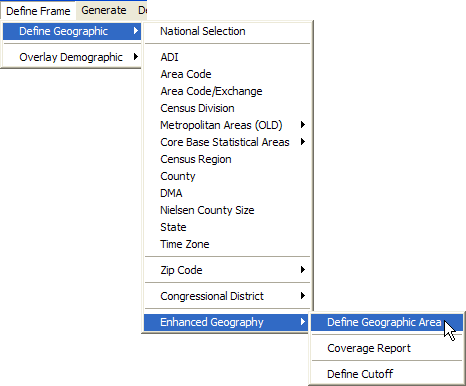Select Enhanced Geography entry
The width and height of the screenshot is (466, 386).
[226, 322]
